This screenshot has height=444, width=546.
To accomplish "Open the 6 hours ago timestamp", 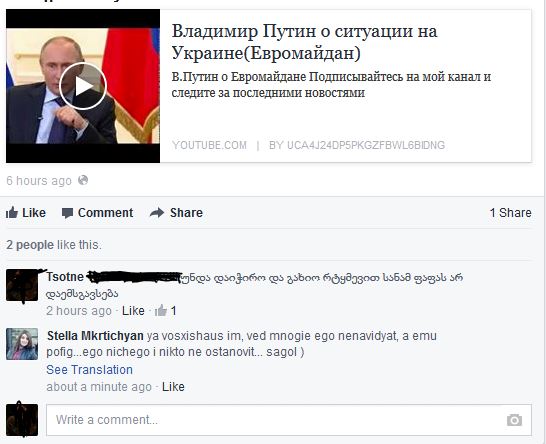I will (x=39, y=181).
